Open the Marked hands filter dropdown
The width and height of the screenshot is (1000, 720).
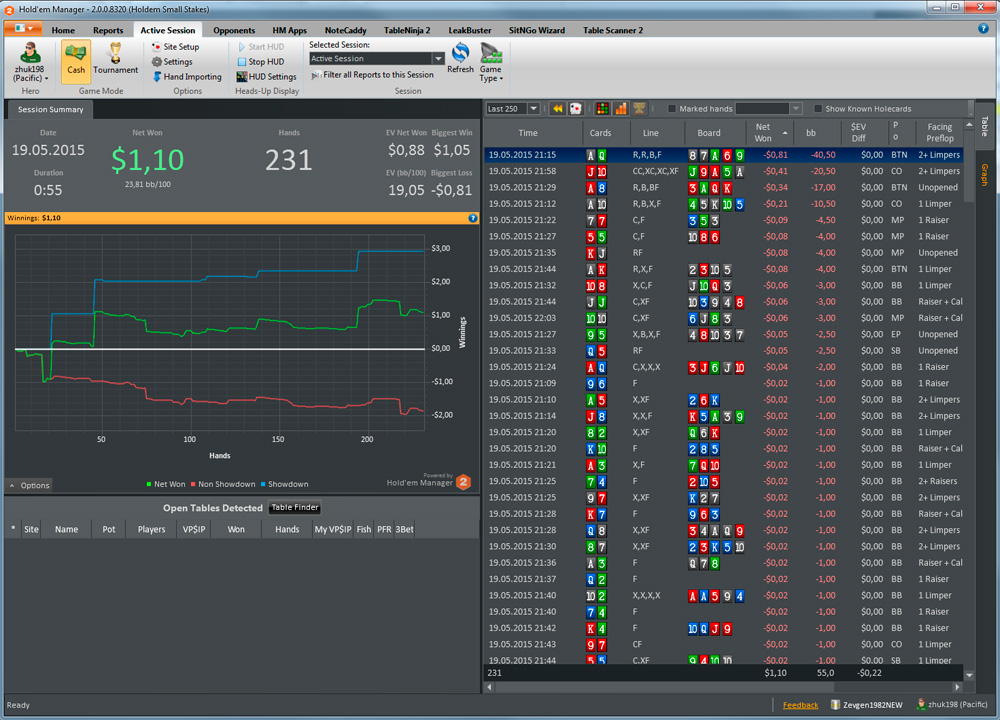(x=795, y=108)
